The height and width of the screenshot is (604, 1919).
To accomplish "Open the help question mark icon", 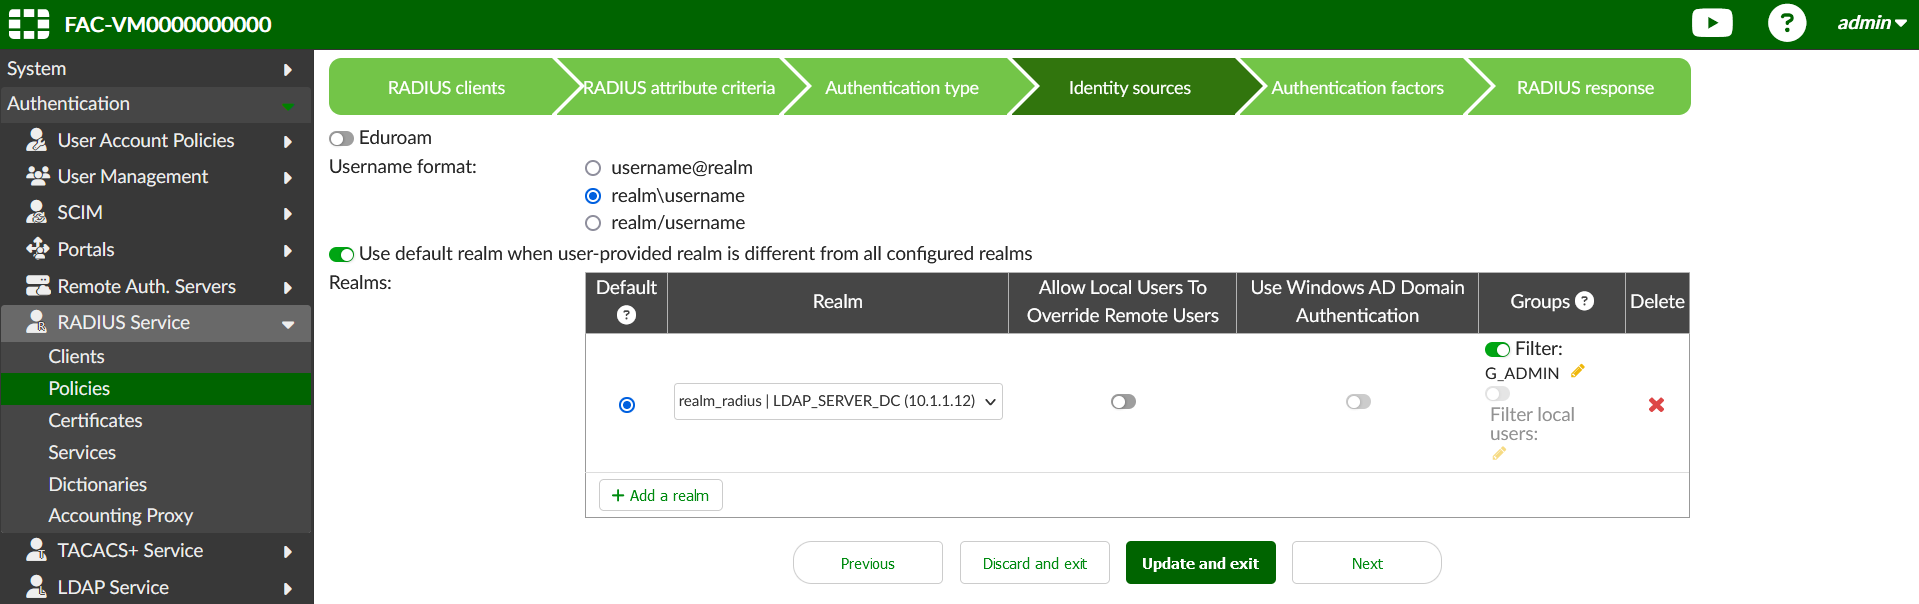I will (1786, 23).
